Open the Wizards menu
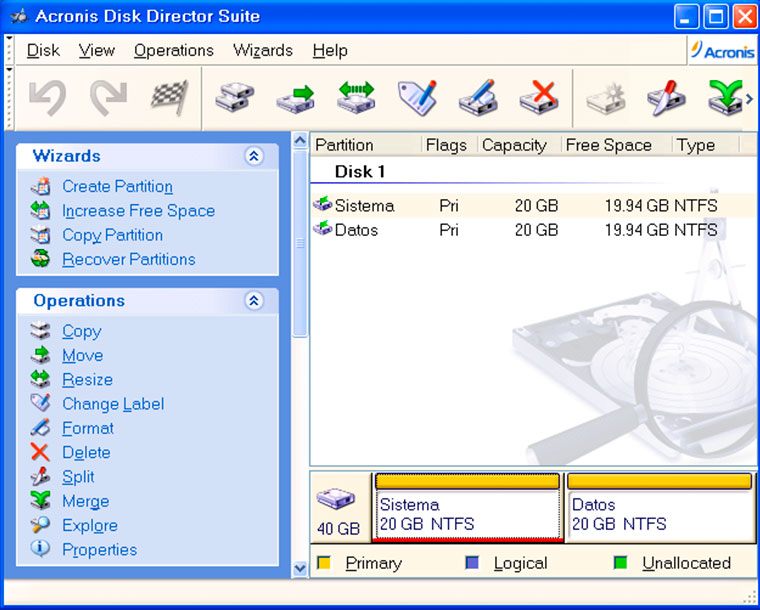 263,50
